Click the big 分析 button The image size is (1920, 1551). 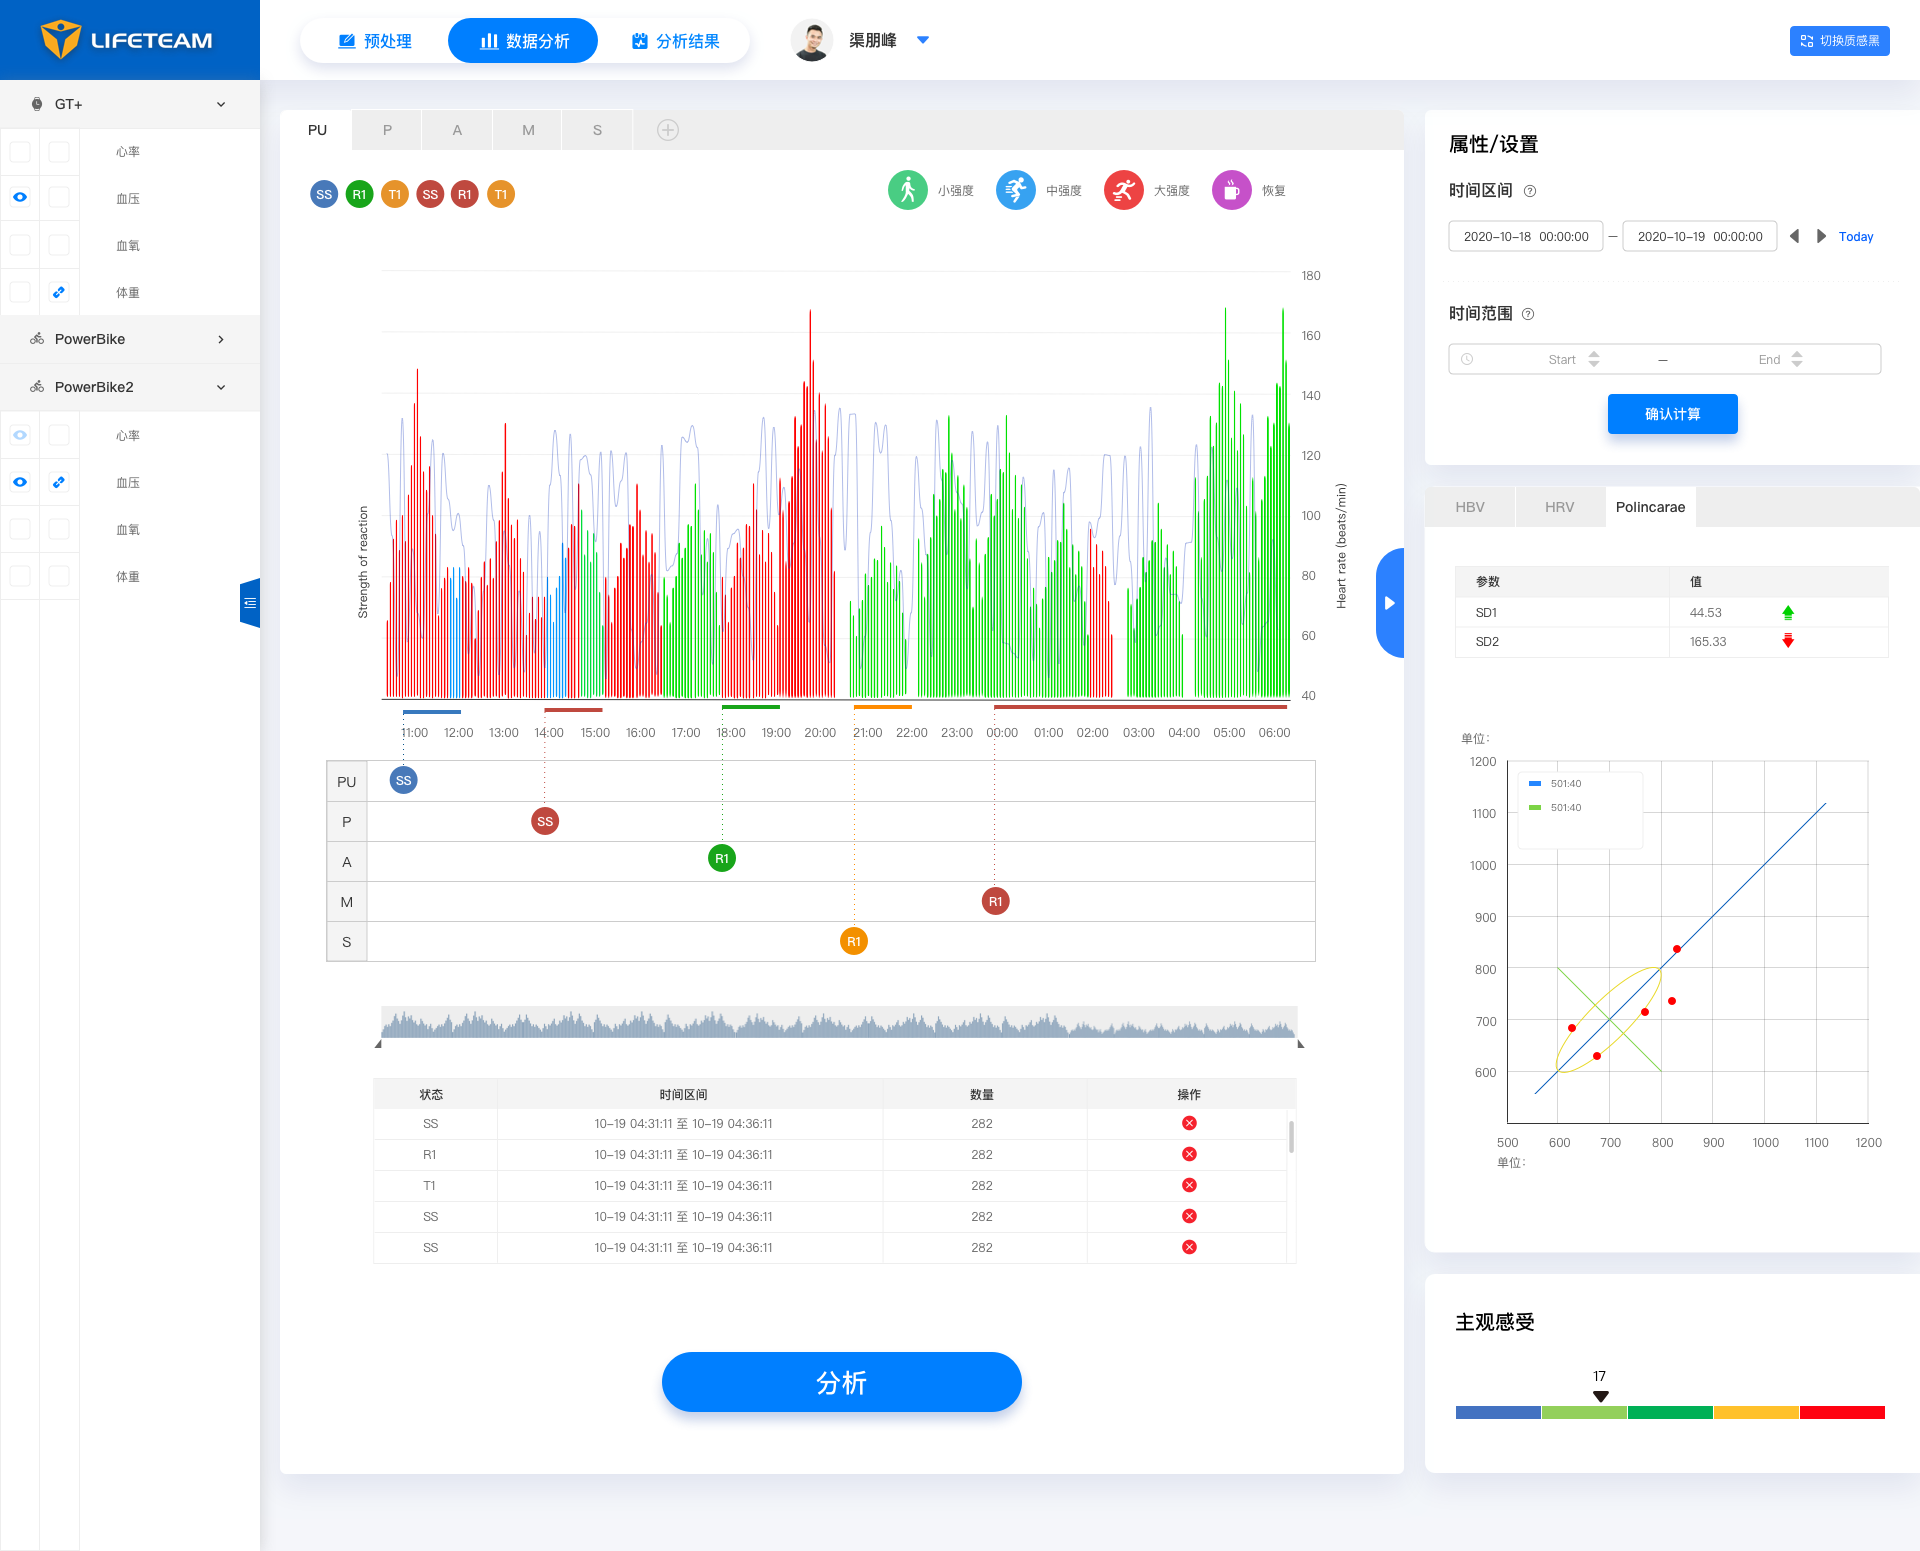pos(841,1382)
